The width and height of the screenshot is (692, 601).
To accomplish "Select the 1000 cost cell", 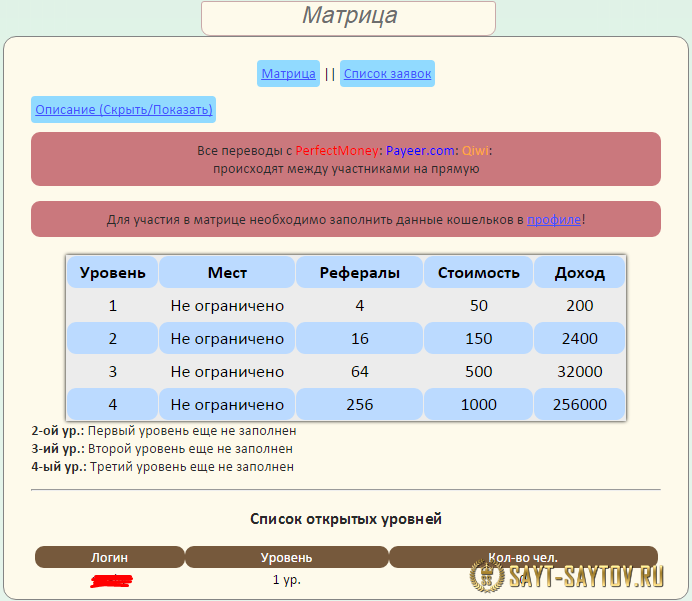I will (x=478, y=405).
